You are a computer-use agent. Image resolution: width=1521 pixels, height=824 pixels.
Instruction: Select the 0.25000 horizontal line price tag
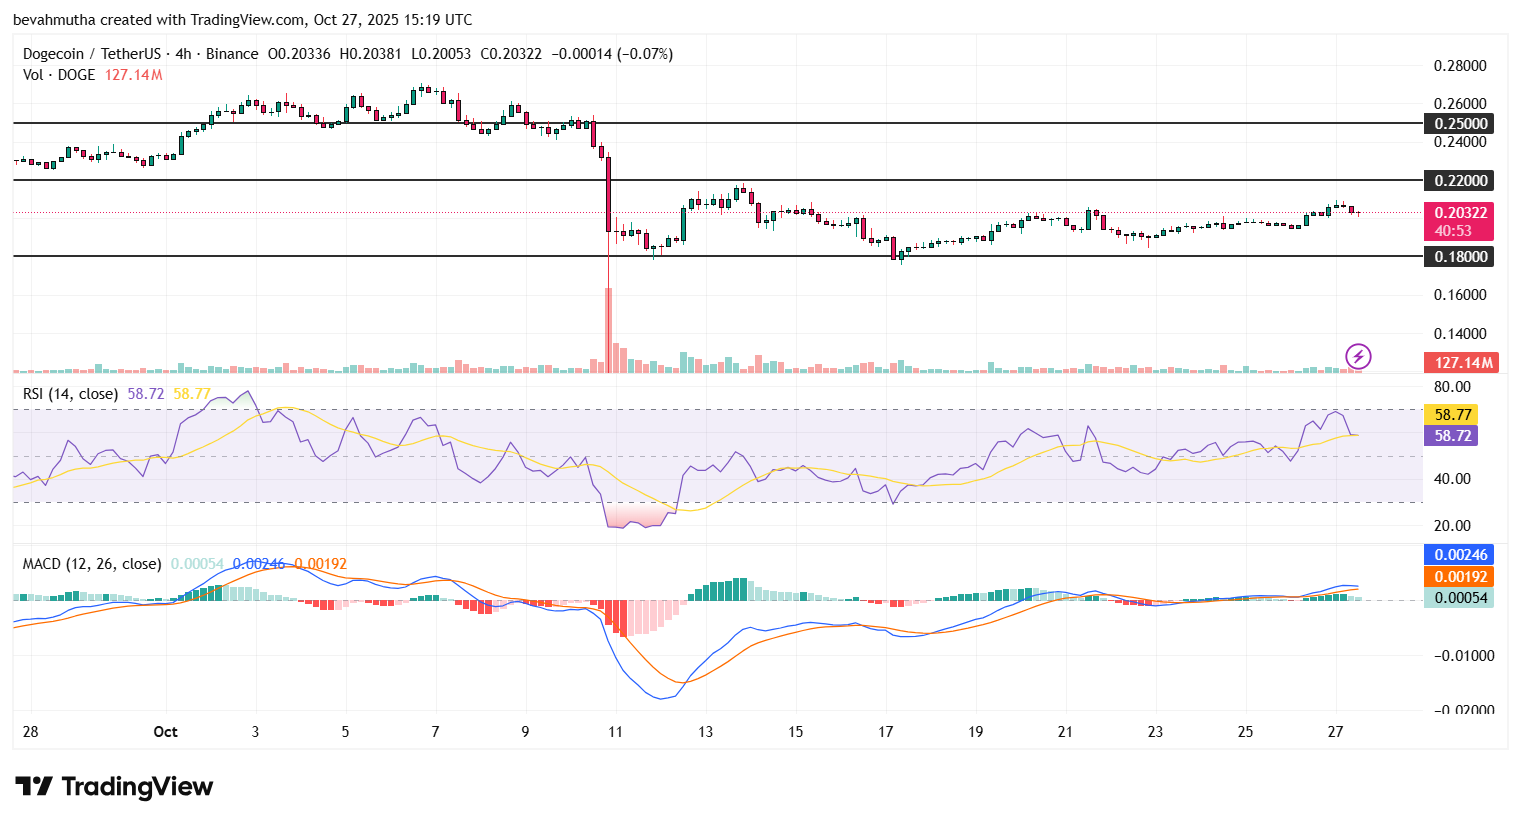[1461, 124]
